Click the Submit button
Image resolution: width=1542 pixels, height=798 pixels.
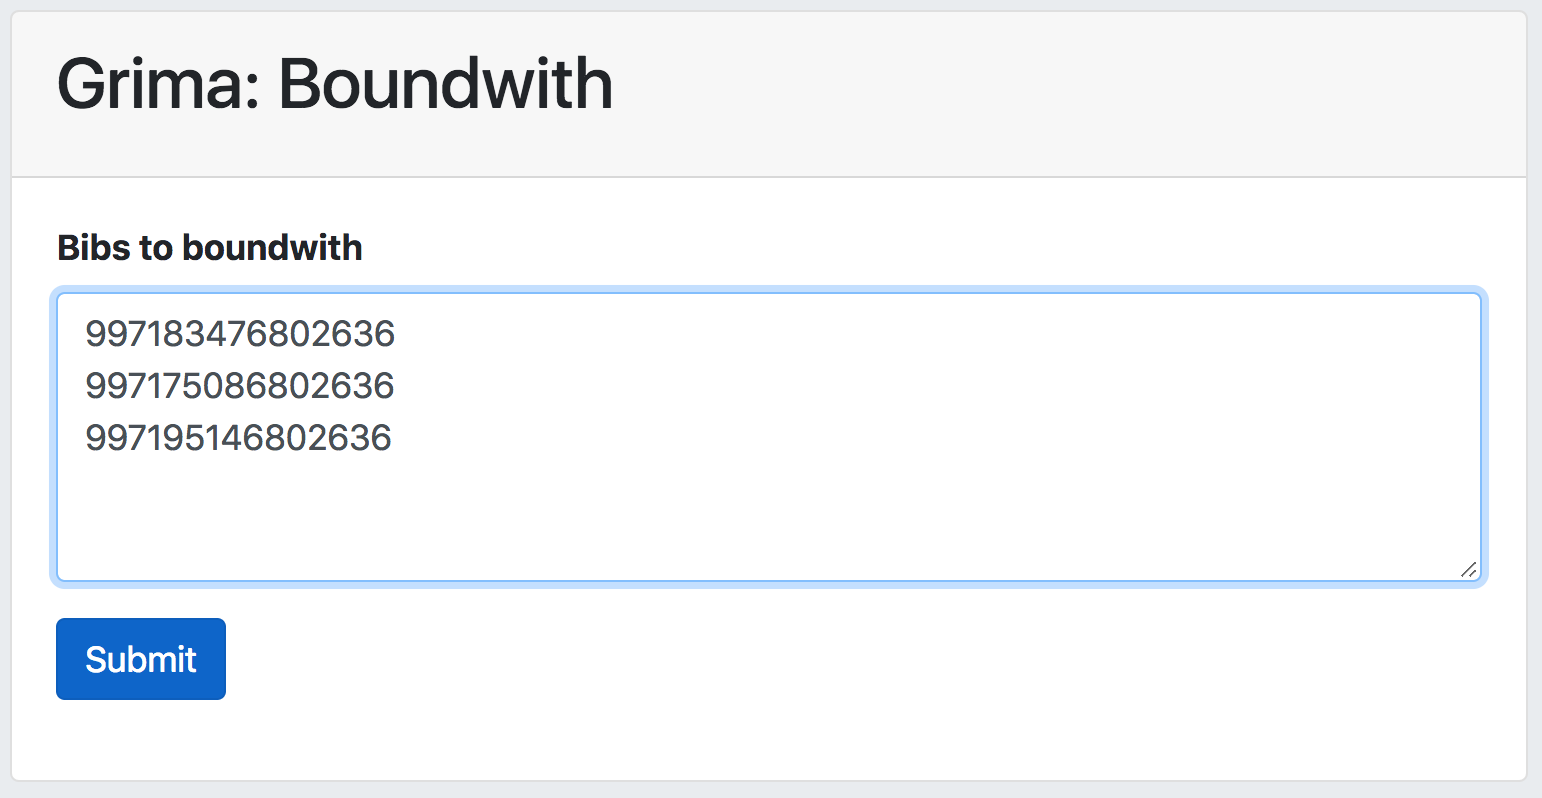point(140,658)
